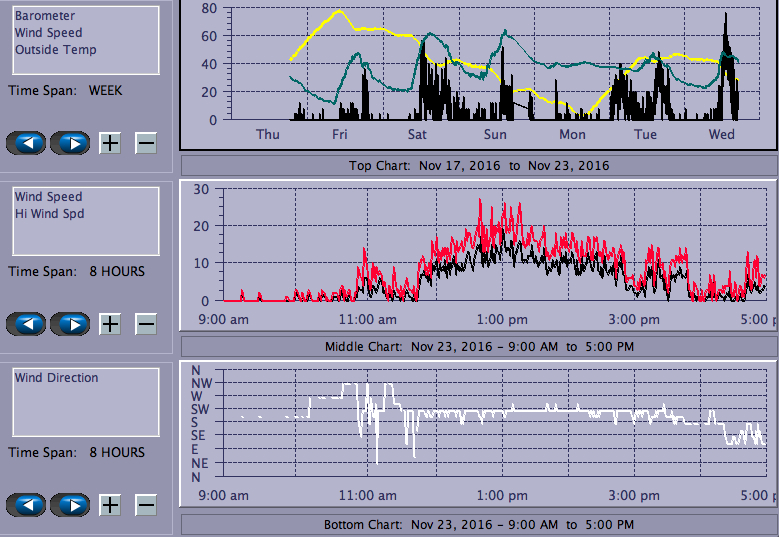This screenshot has width=779, height=537.
Task: Click the plus button for the middle chart
Action: (110, 324)
